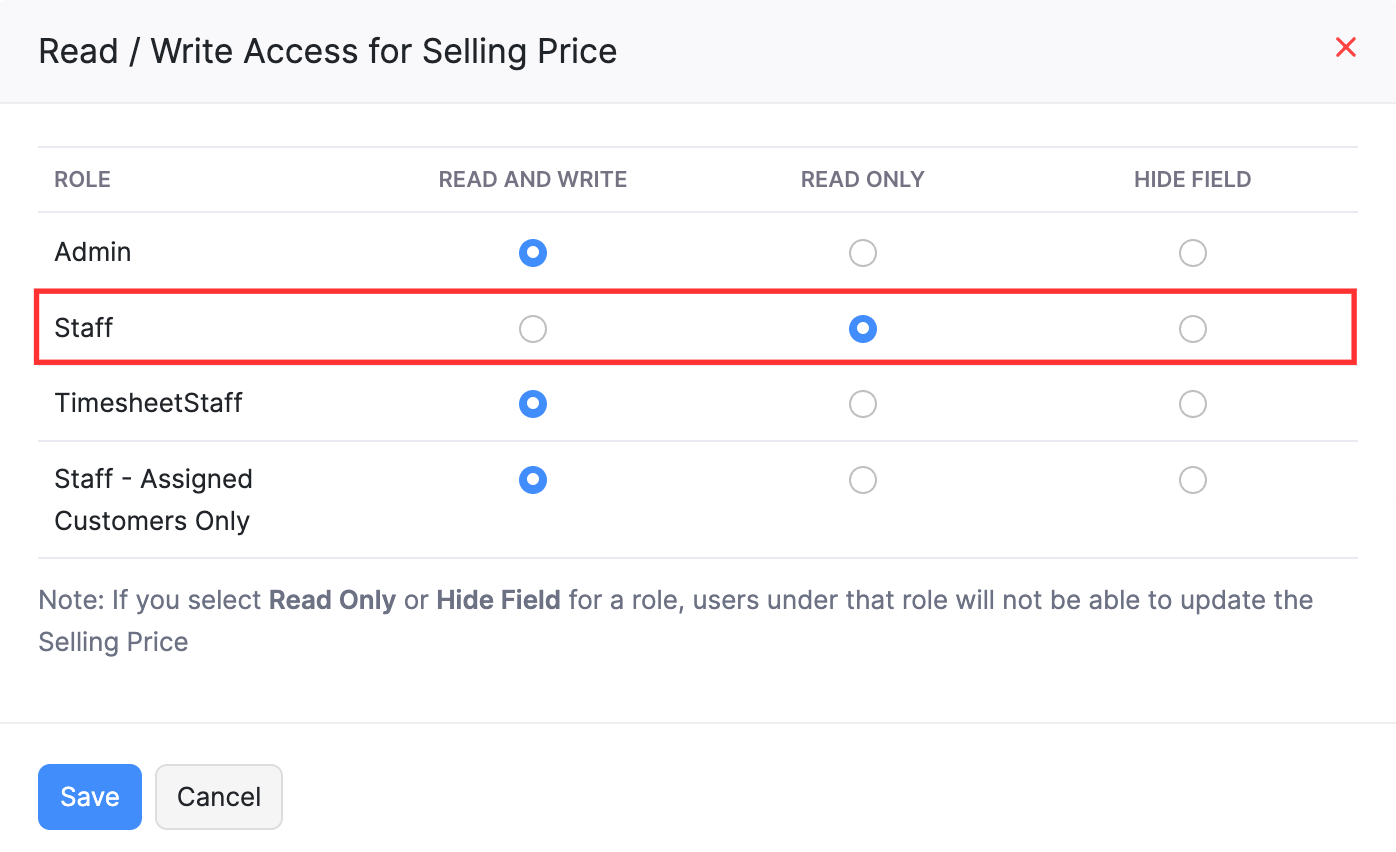
Task: Select Hide Field for Admin role
Action: coord(1193,253)
